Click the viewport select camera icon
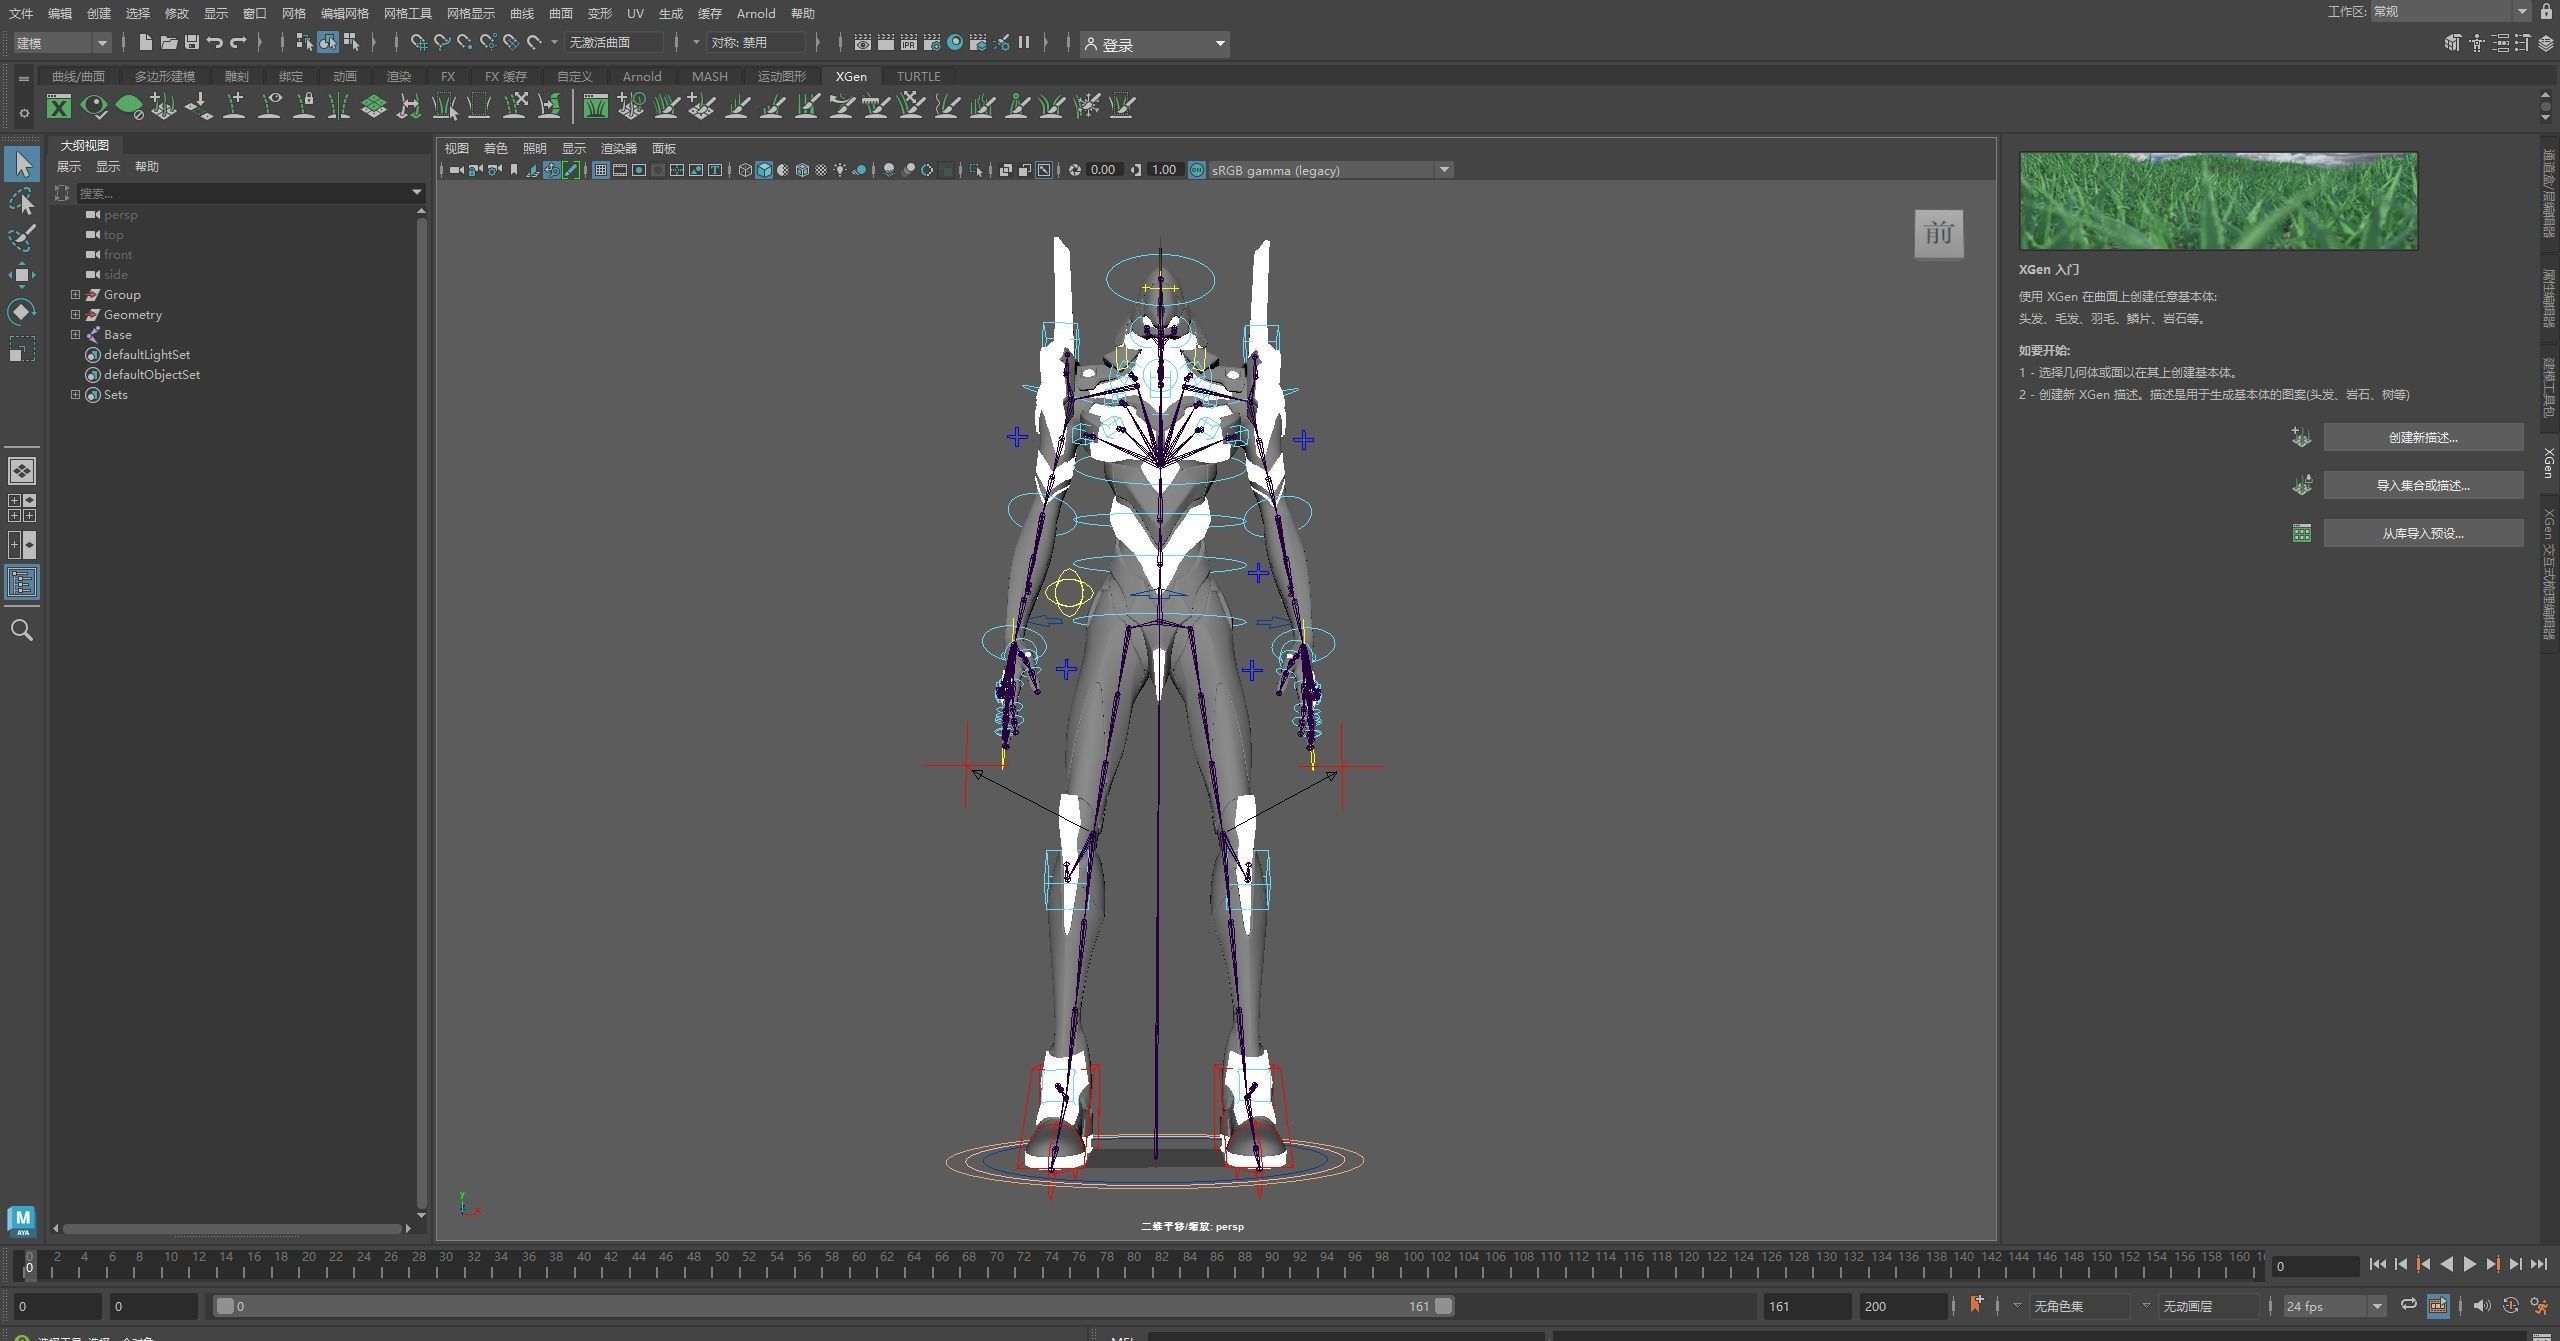Image resolution: width=2560 pixels, height=1341 pixels. click(x=456, y=170)
